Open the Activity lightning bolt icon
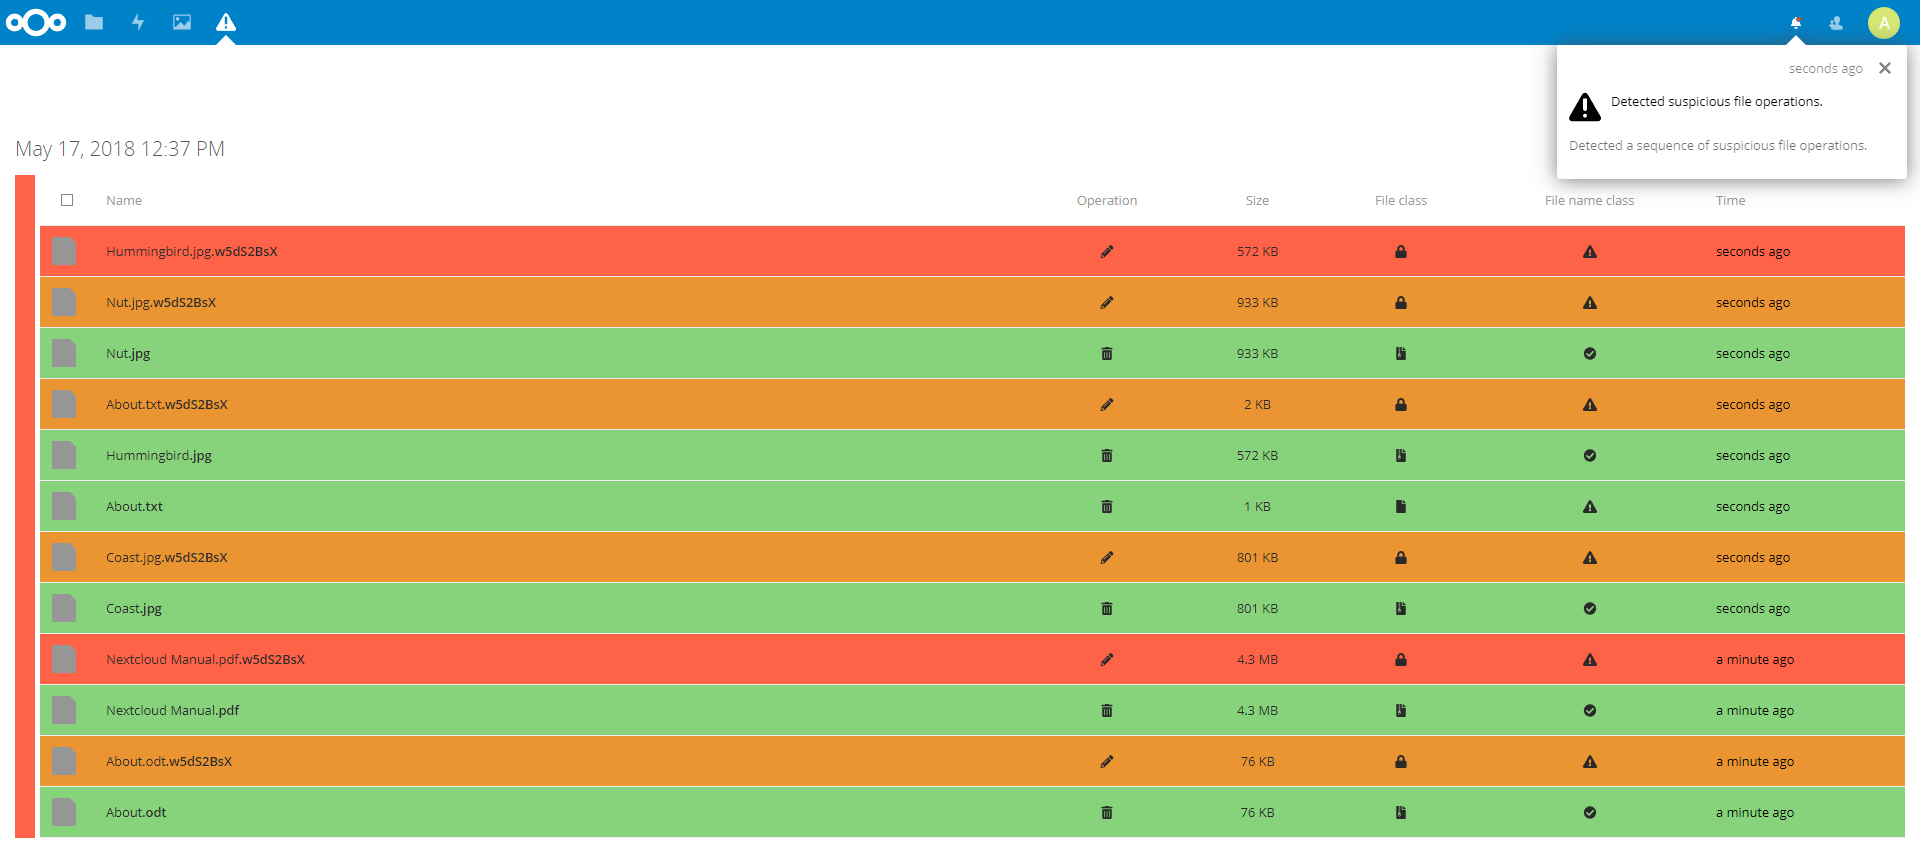This screenshot has width=1920, height=859. (138, 22)
